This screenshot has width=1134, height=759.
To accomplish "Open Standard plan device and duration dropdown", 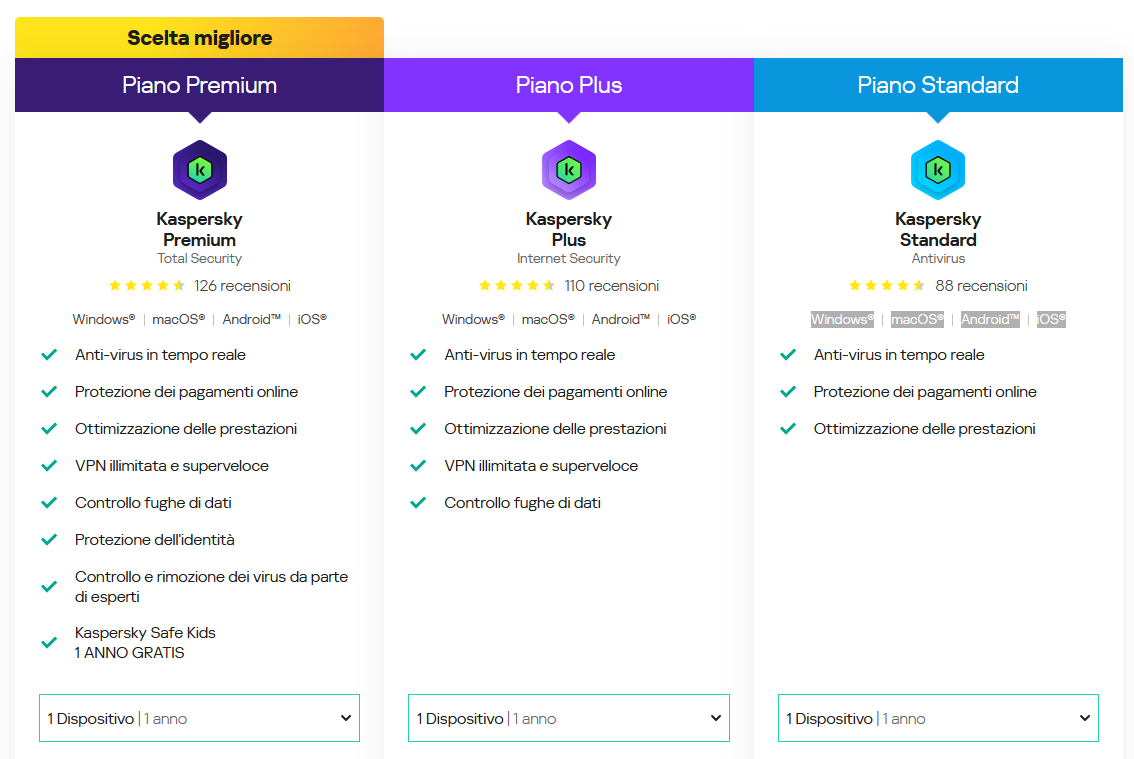I will pyautogui.click(x=938, y=718).
